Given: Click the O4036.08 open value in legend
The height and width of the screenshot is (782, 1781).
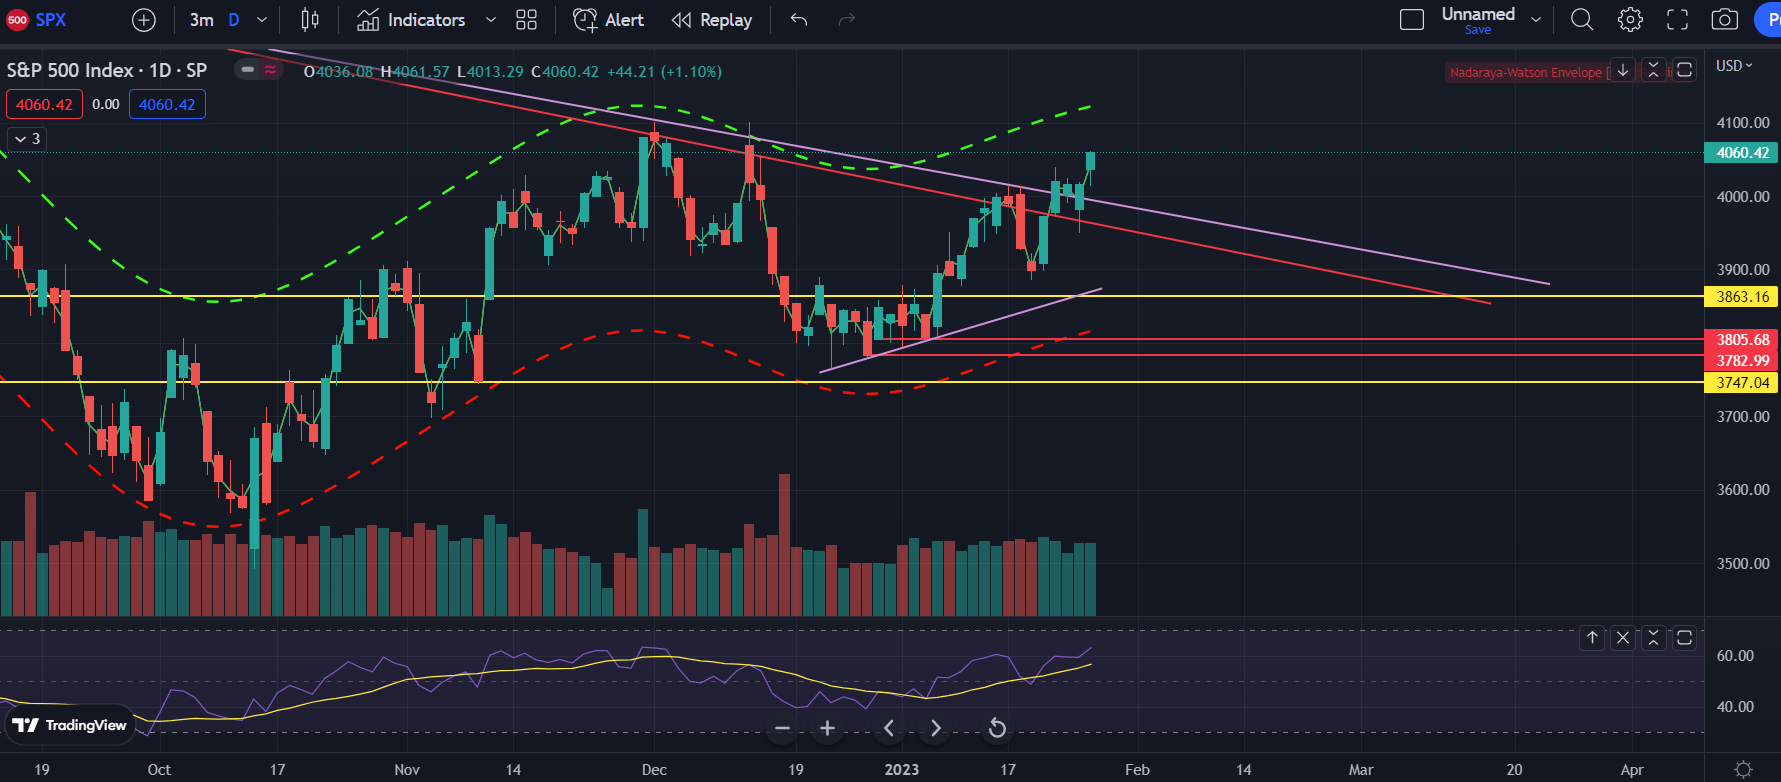Looking at the screenshot, I should 339,72.
